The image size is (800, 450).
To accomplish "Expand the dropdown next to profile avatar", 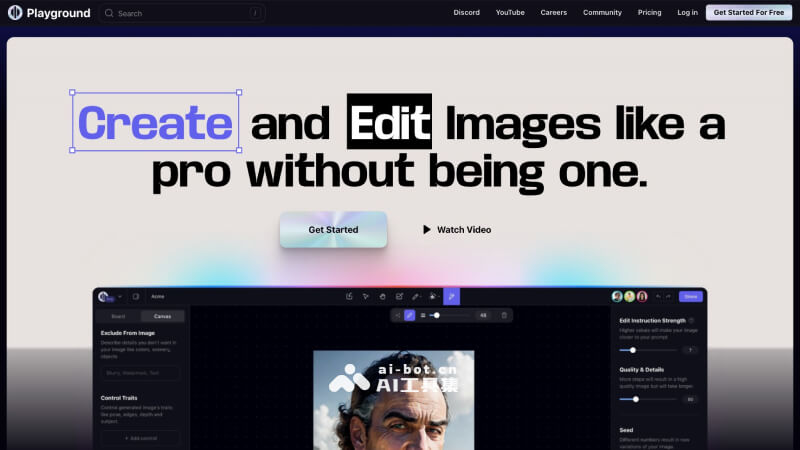I will click(x=120, y=296).
